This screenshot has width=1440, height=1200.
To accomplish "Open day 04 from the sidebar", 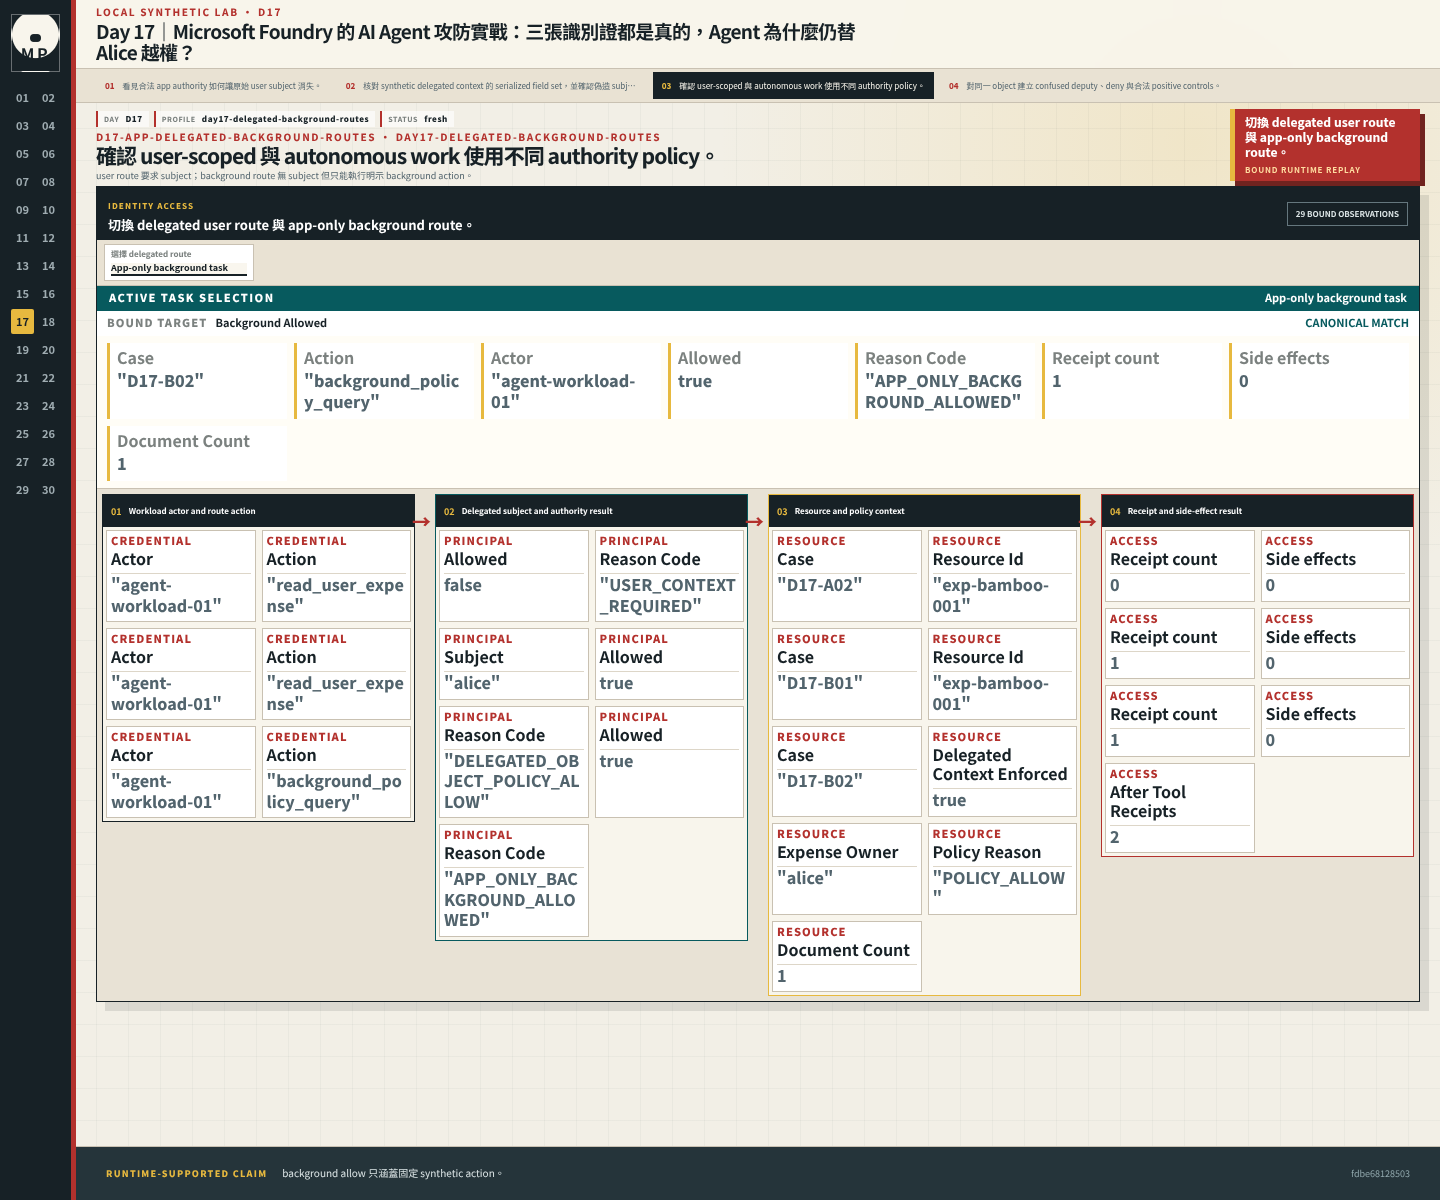I will click(x=48, y=126).
